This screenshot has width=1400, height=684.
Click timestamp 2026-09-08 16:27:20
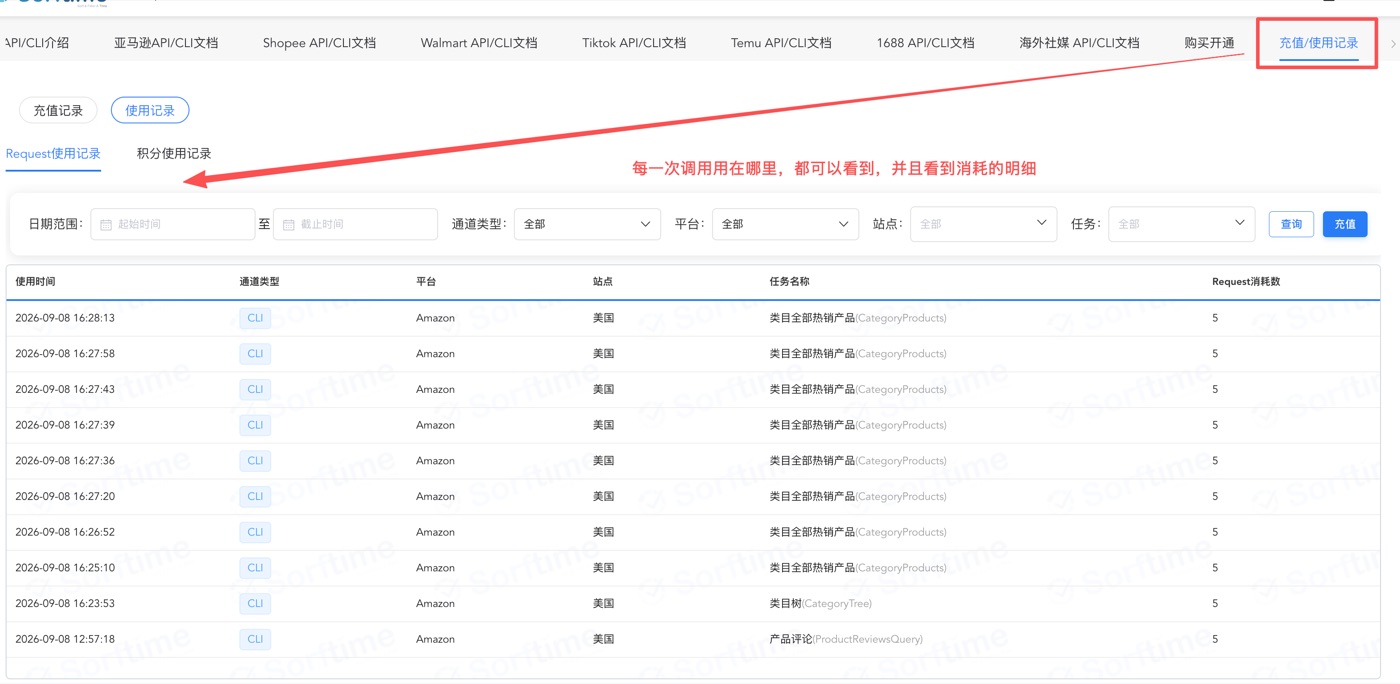click(x=65, y=497)
